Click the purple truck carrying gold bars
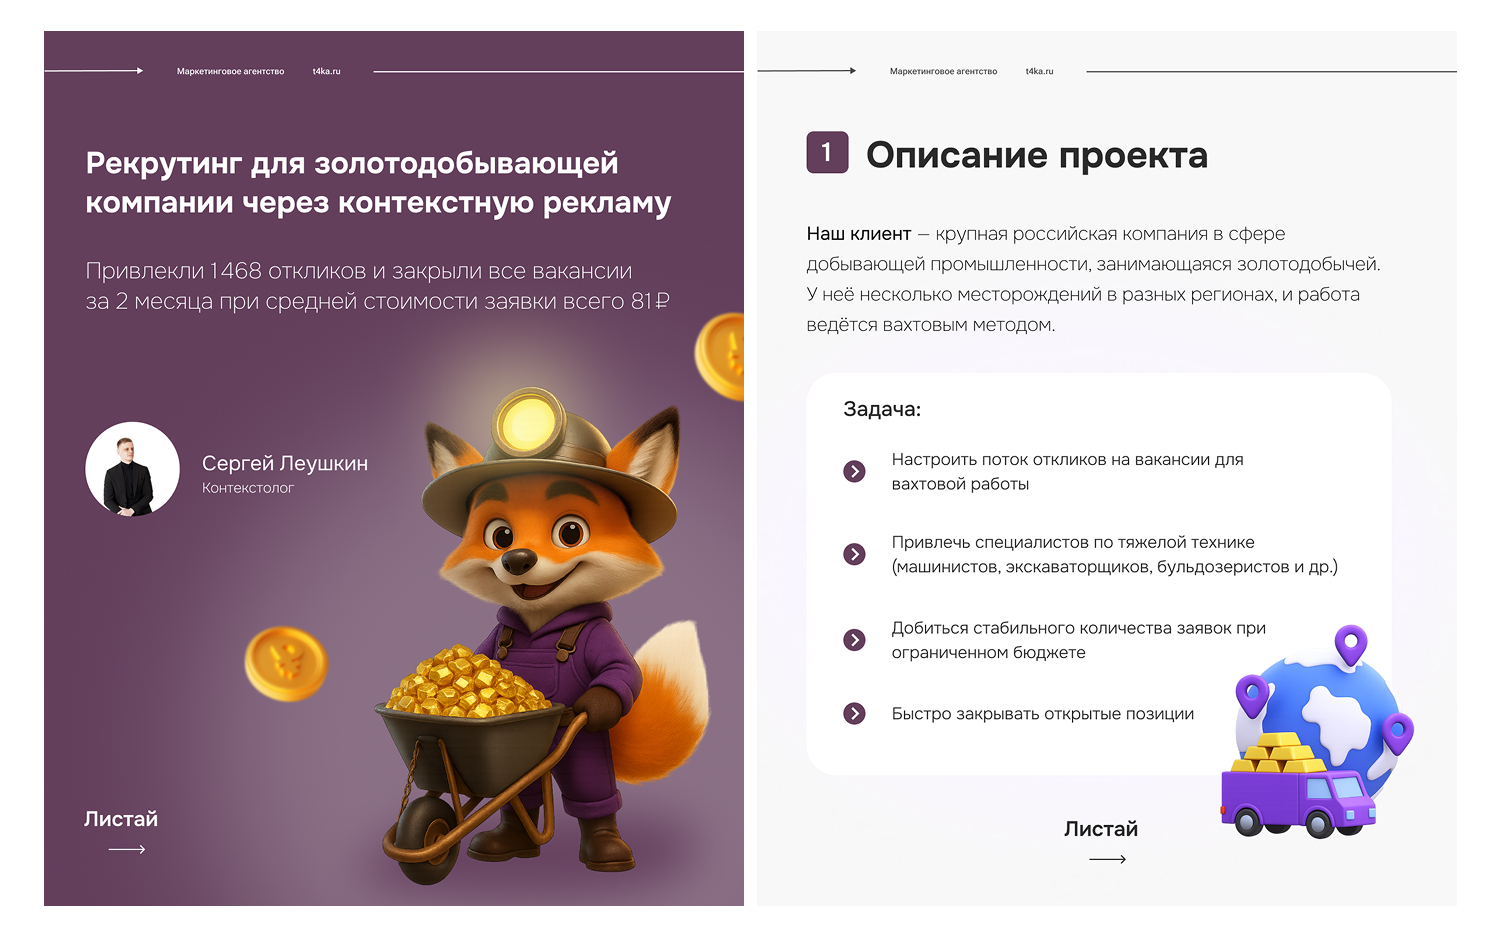Image resolution: width=1500 pixels, height=936 pixels. [x=1297, y=787]
